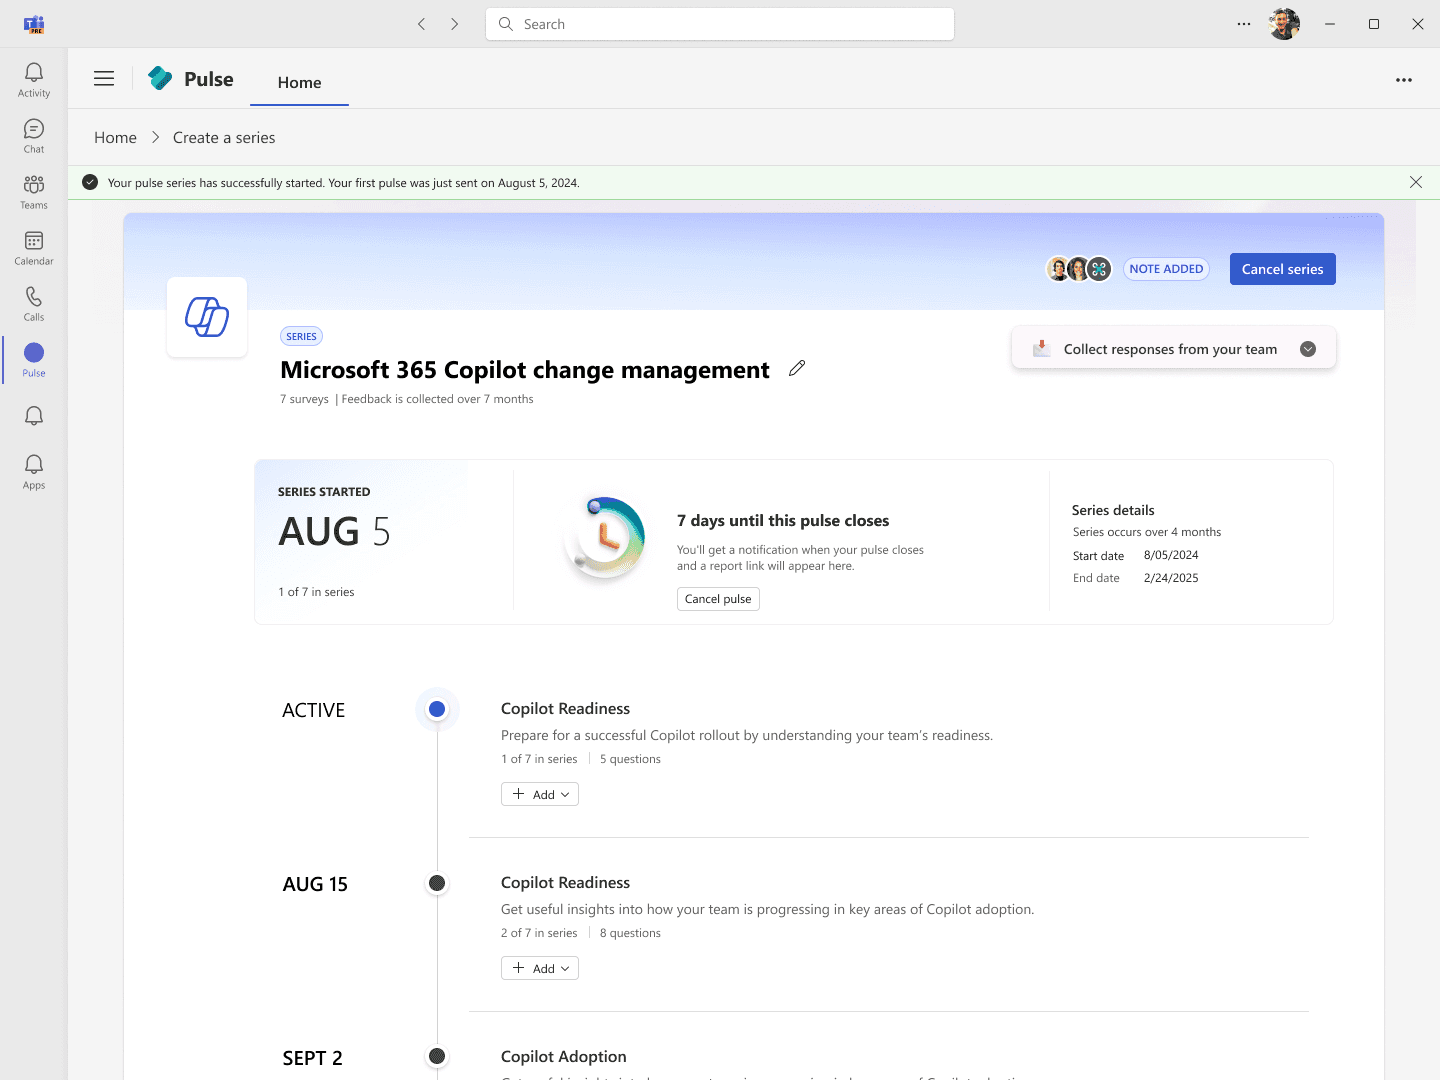Click the NOTE ADDED badge
1440x1080 pixels.
click(x=1166, y=269)
